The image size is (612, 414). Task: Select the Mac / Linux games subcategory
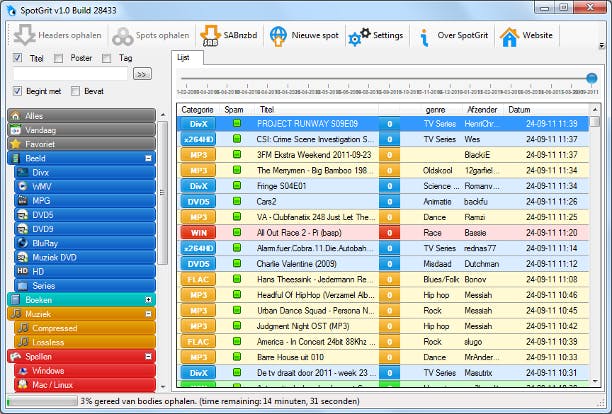[85, 385]
